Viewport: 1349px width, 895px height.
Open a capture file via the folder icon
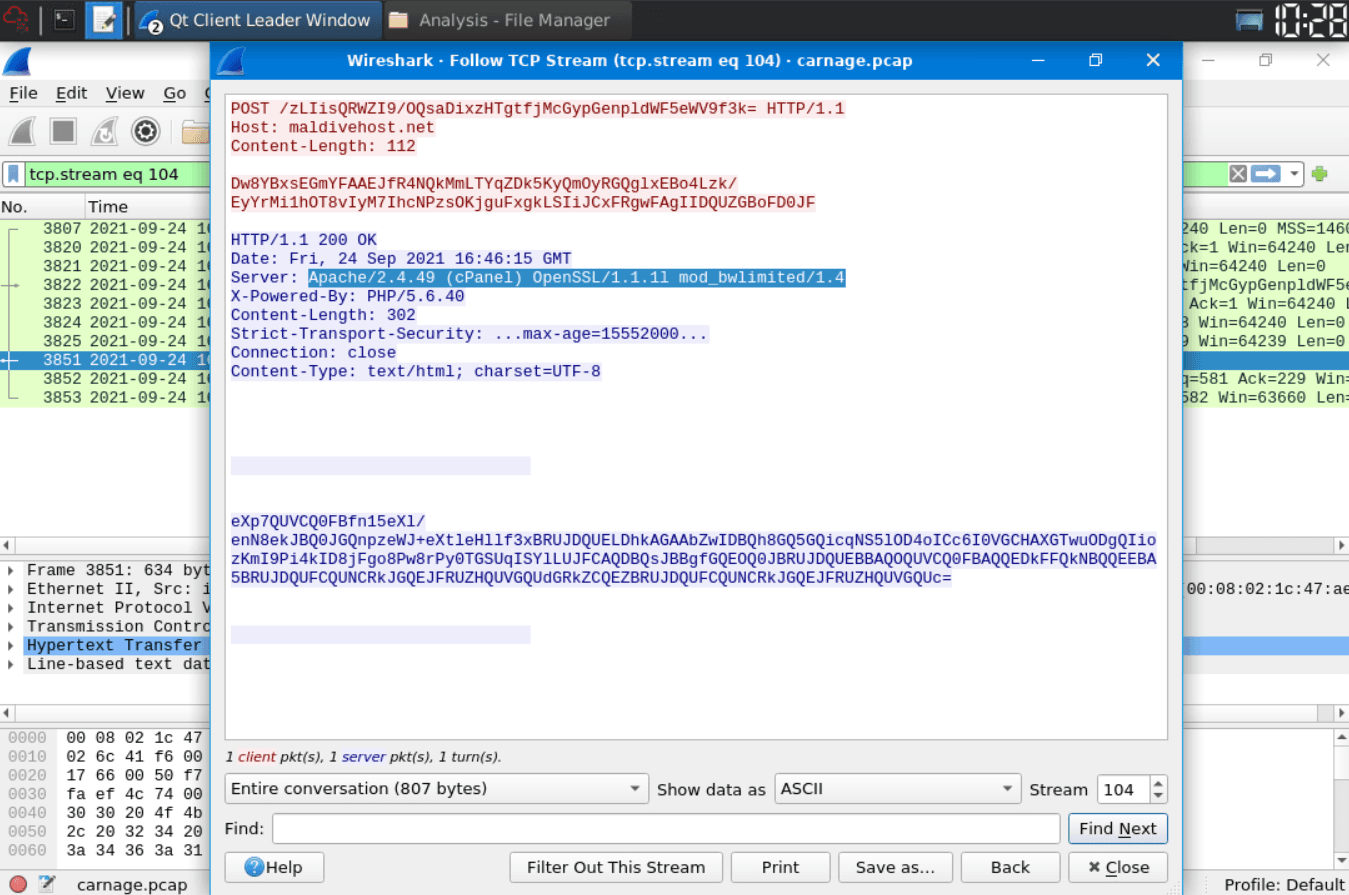point(195,131)
